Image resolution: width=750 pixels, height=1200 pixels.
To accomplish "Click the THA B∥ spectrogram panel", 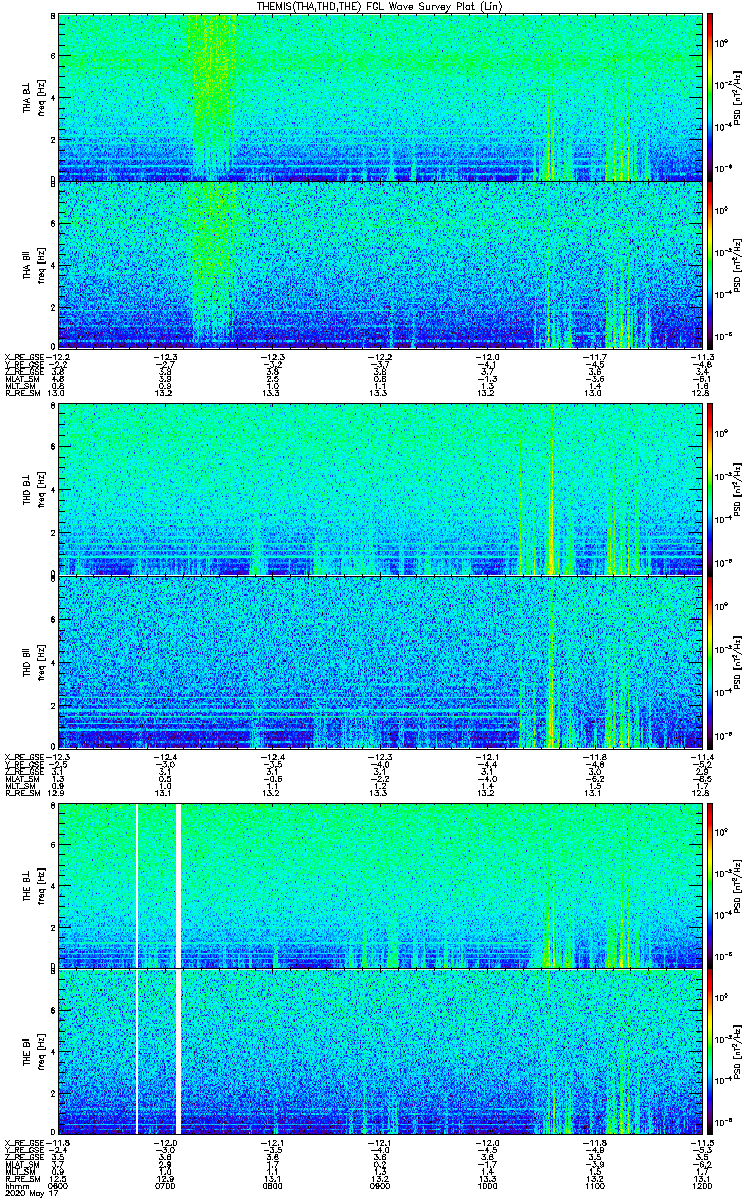I will pyautogui.click(x=379, y=264).
